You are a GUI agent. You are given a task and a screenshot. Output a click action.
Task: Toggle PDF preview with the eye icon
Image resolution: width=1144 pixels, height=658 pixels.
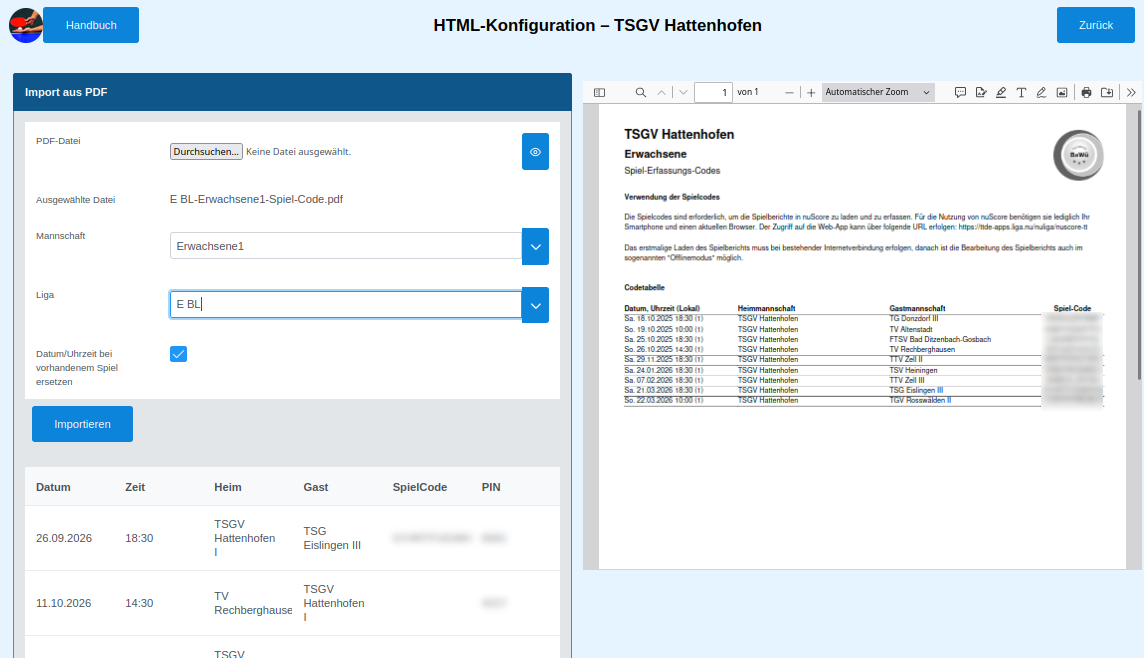(x=535, y=152)
